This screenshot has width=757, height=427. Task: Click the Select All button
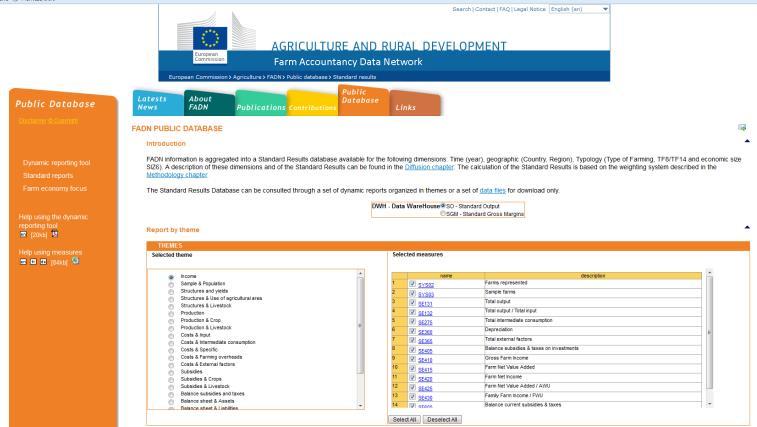404,420
